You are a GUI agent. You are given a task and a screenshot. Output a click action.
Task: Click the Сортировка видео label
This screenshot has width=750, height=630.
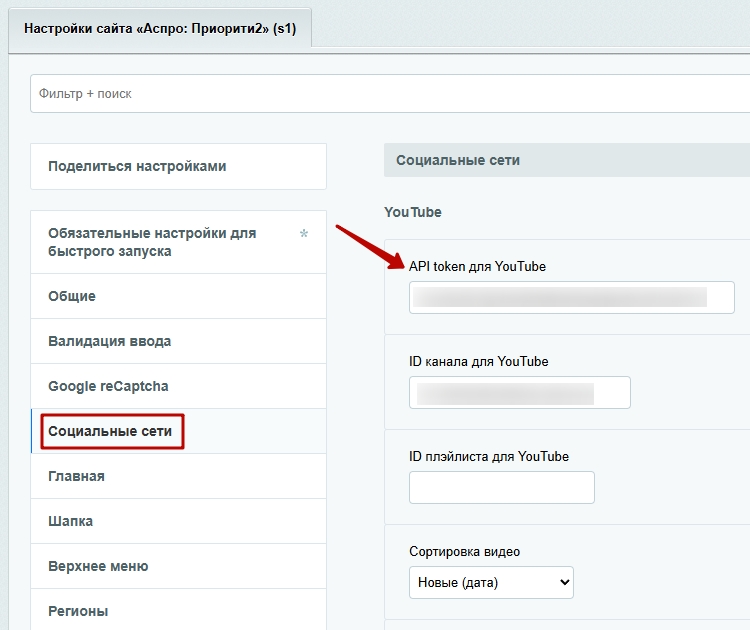click(x=464, y=552)
